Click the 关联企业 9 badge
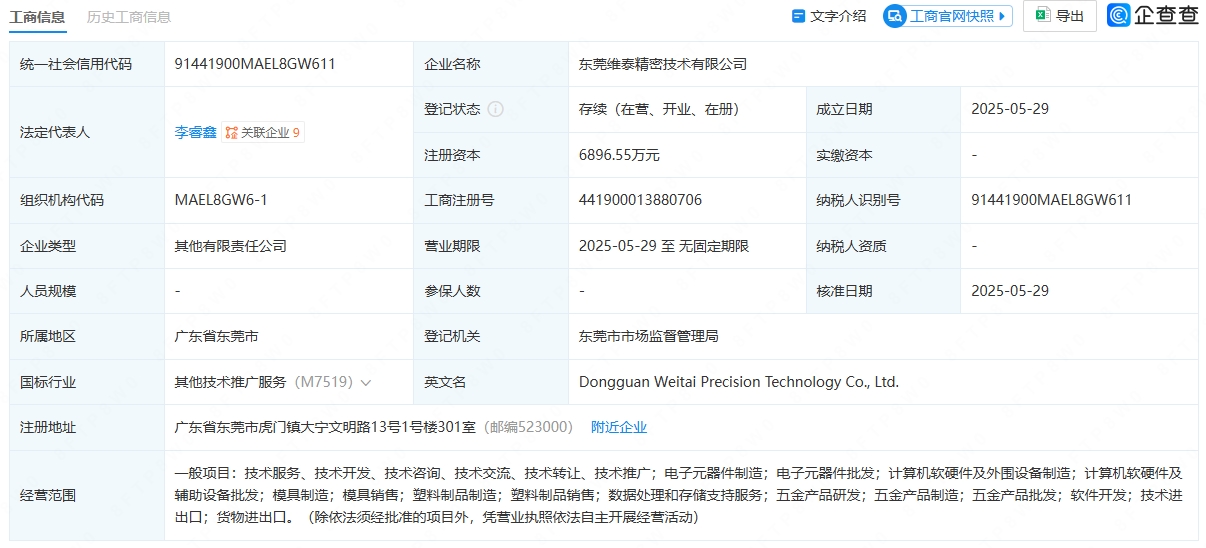Viewport: 1206px width, 548px height. point(262,132)
